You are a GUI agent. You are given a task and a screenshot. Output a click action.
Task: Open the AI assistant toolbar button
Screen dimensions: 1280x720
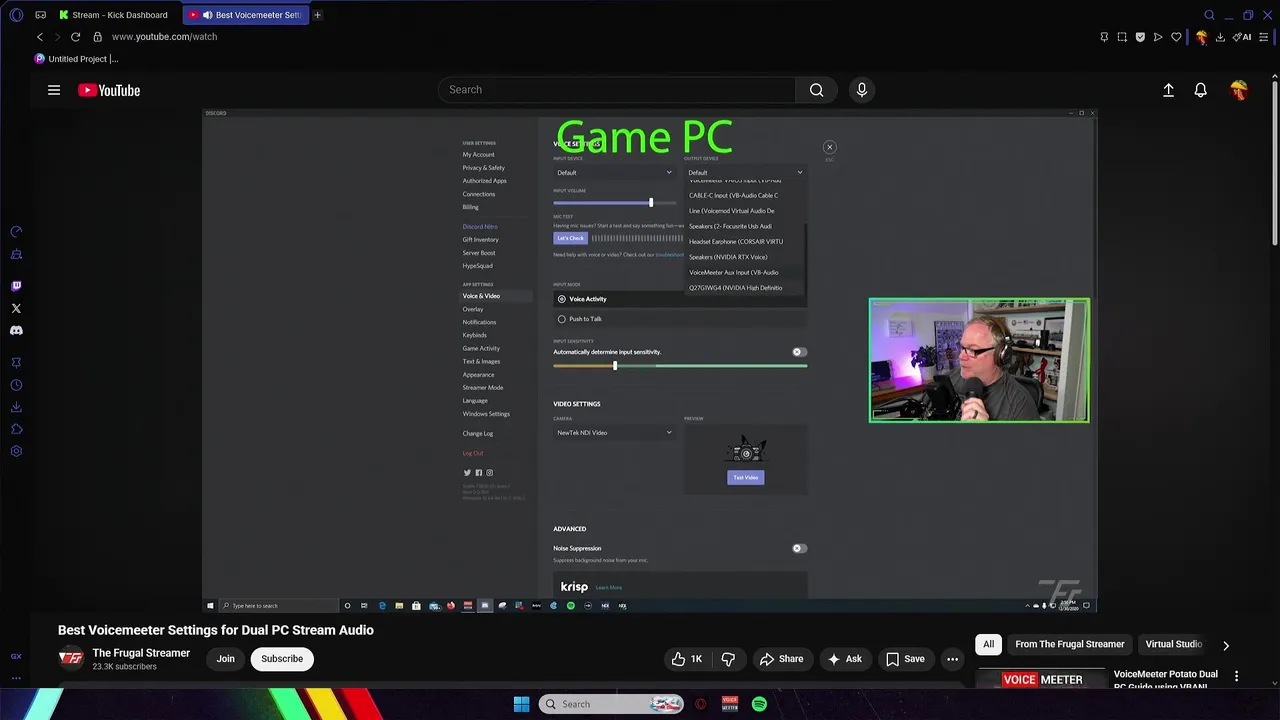tap(1241, 37)
